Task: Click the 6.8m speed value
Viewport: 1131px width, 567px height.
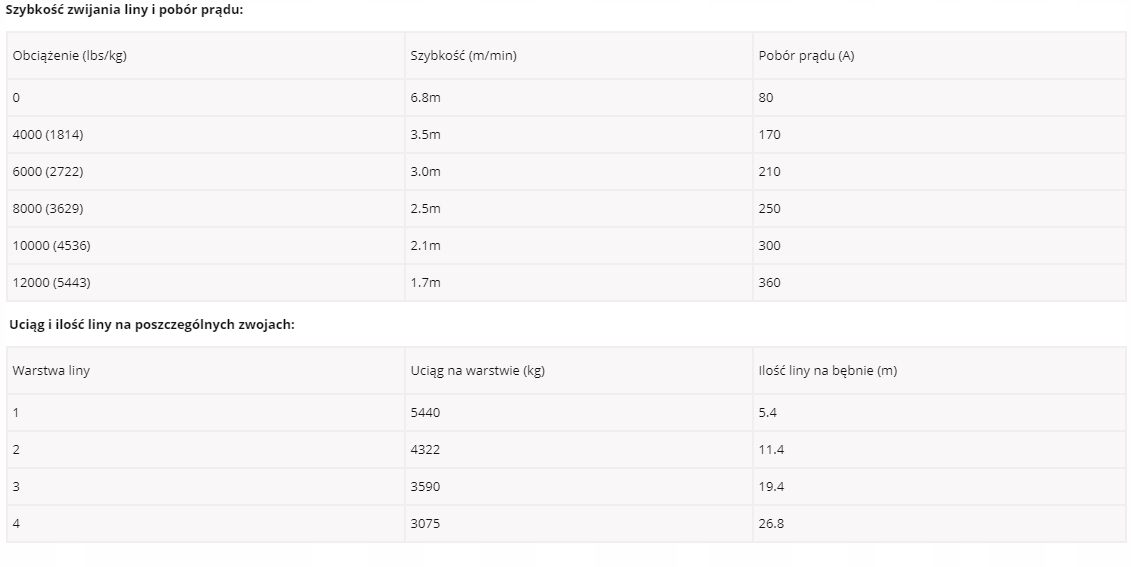Action: pos(425,97)
